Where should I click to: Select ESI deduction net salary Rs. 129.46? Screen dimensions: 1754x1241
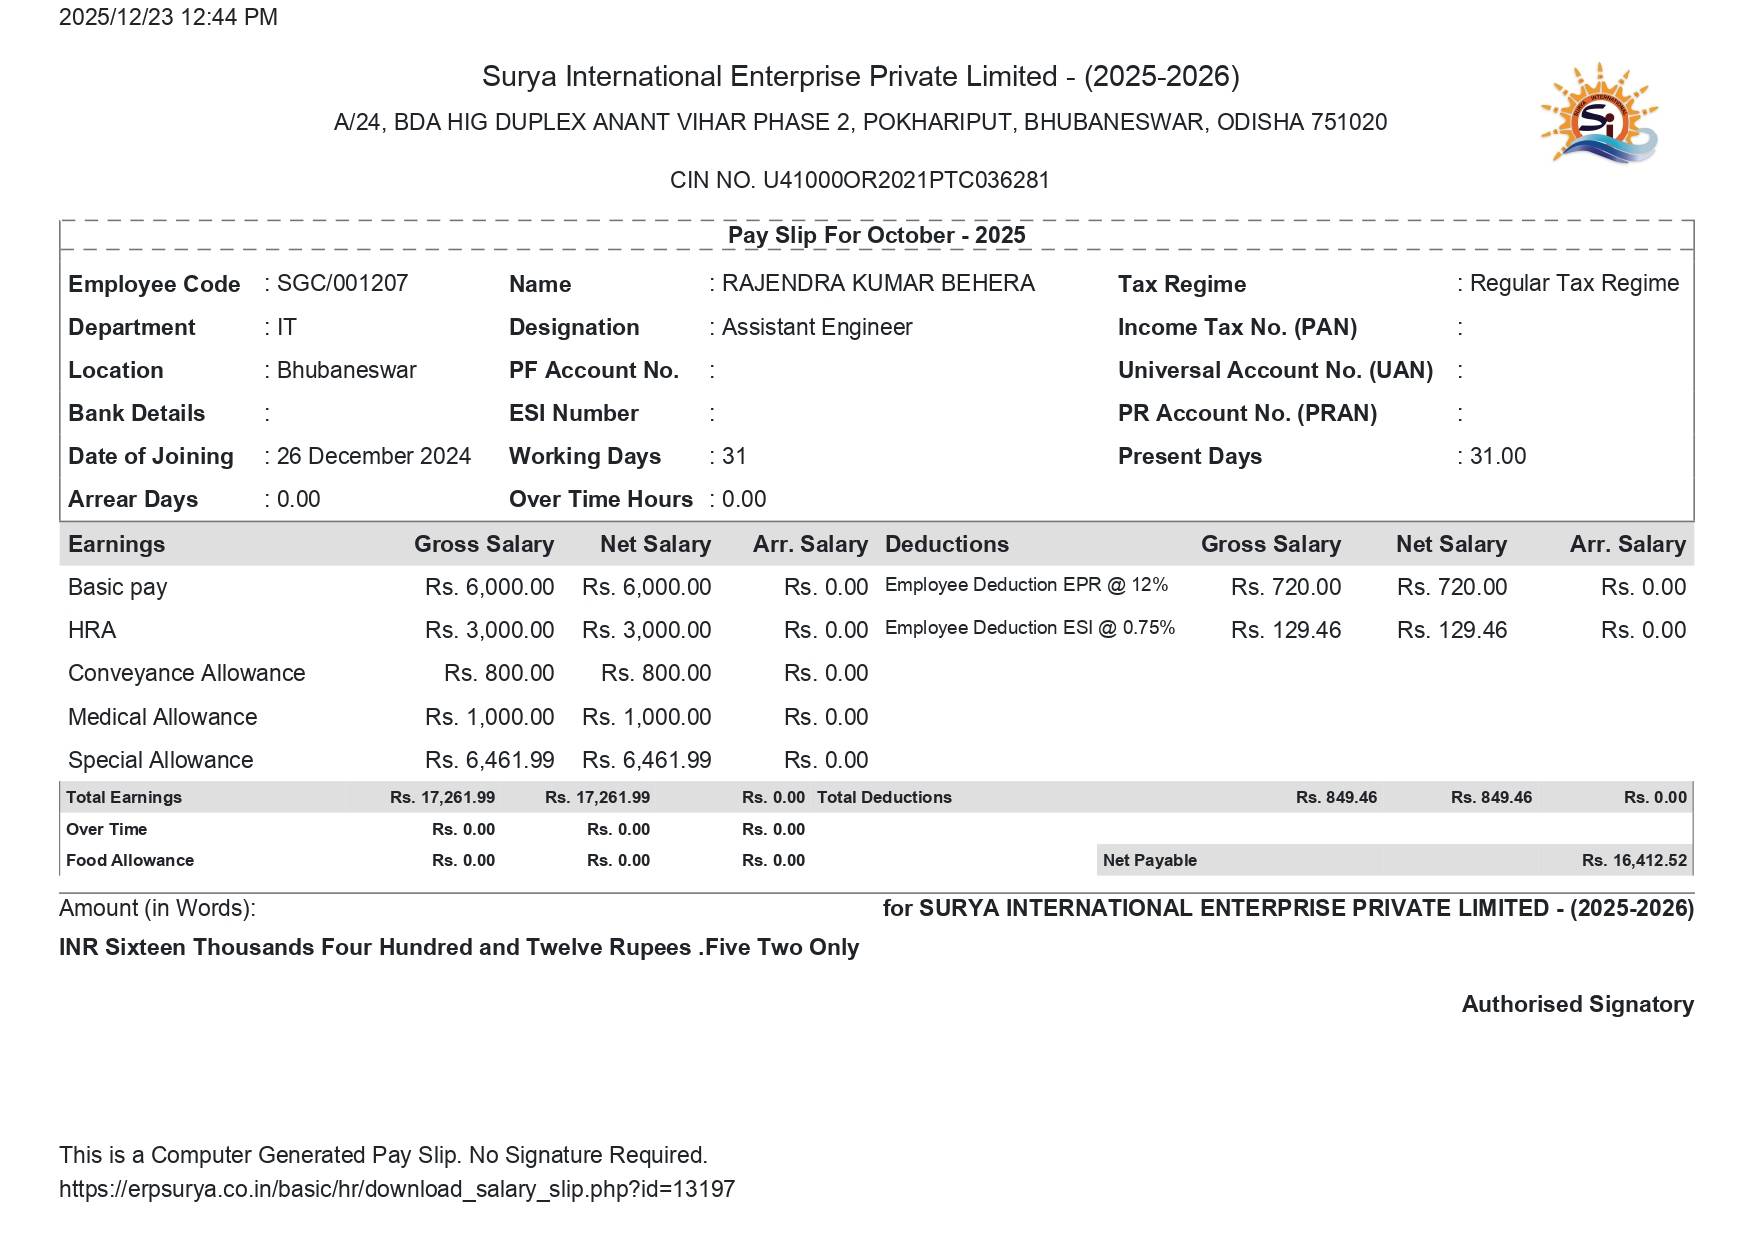point(1452,630)
